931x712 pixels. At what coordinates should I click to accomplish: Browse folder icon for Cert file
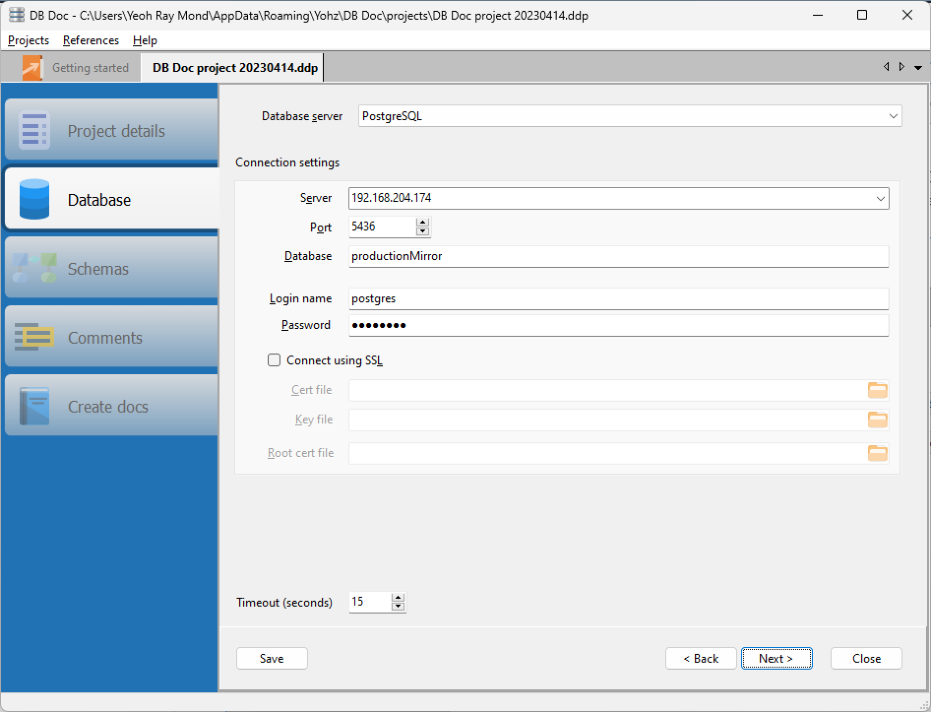(x=877, y=391)
